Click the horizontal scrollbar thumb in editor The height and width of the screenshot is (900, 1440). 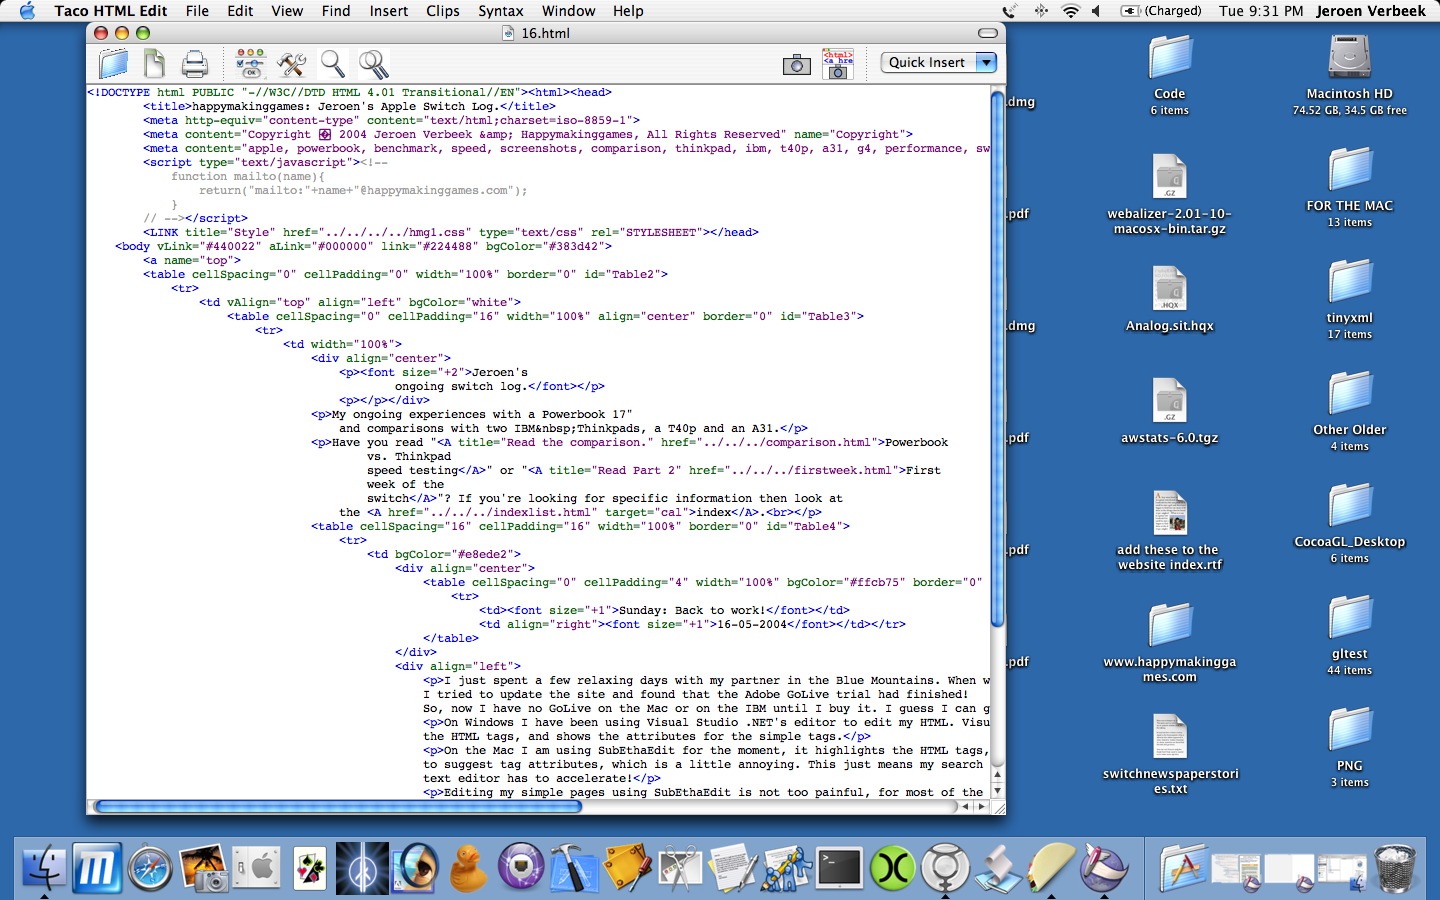(337, 806)
